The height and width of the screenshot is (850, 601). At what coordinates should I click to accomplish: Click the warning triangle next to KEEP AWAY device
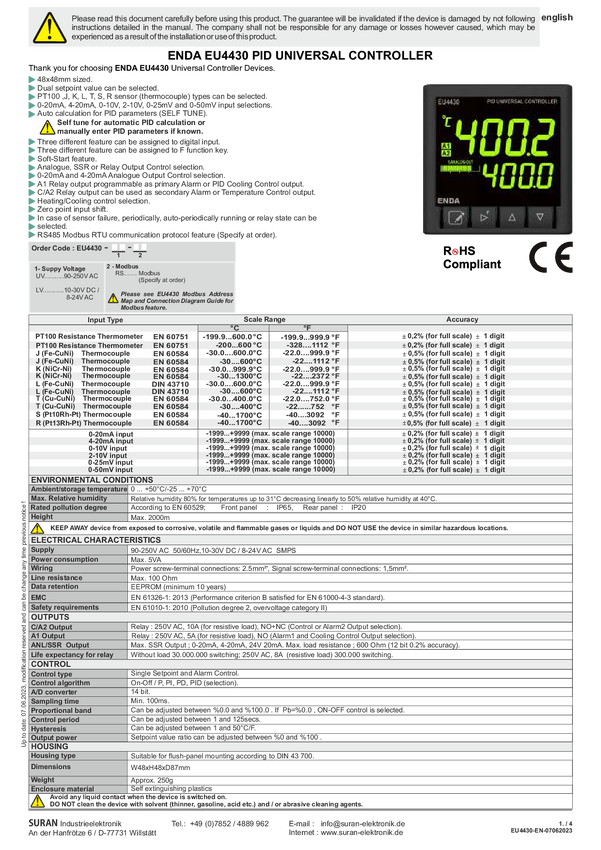[x=37, y=529]
